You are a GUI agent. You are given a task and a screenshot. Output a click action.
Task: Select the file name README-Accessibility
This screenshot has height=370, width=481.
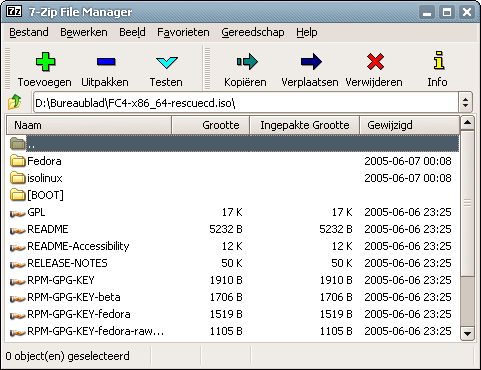click(78, 246)
